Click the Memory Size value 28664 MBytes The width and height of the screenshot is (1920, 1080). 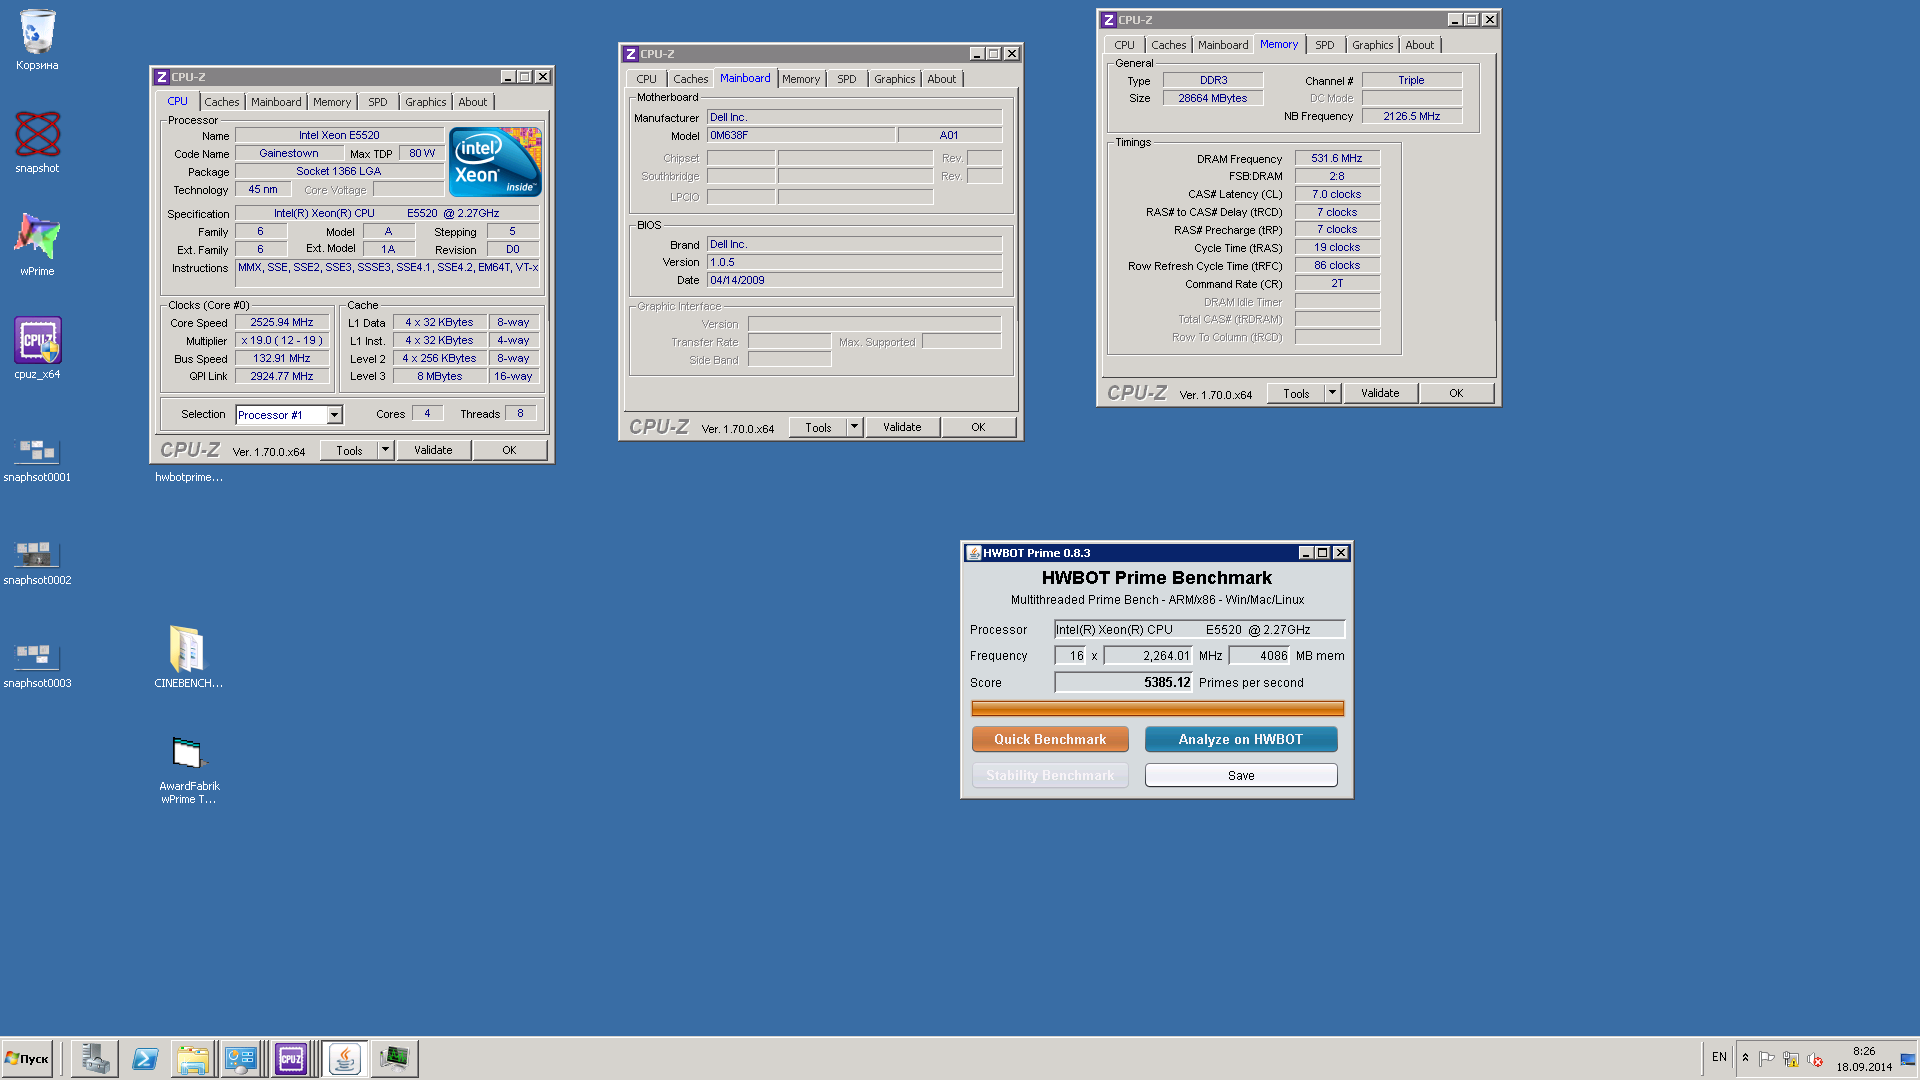[x=1213, y=98]
